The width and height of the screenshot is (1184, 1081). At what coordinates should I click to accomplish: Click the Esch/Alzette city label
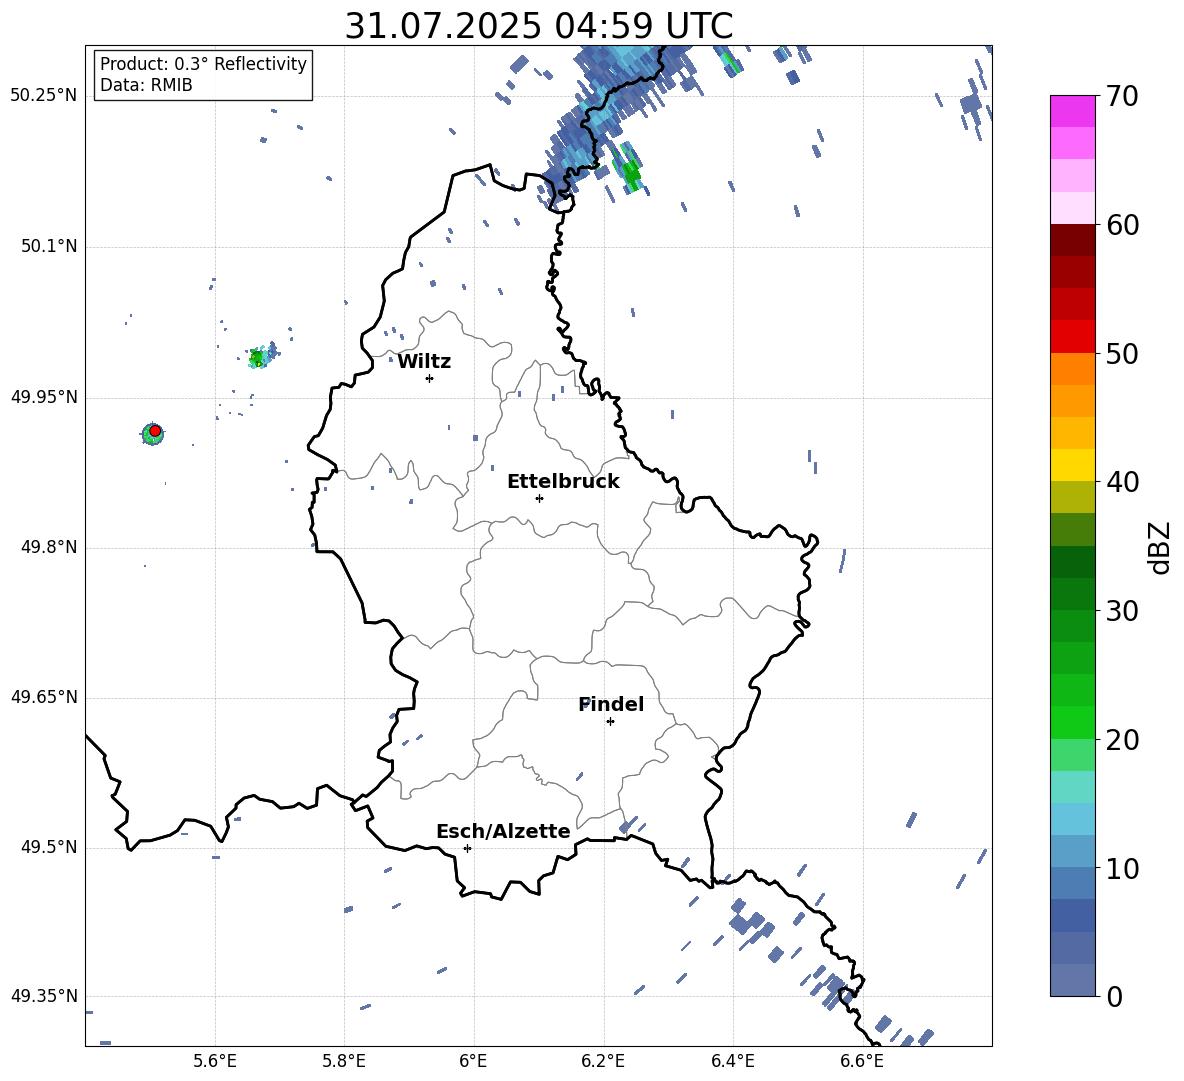[503, 831]
